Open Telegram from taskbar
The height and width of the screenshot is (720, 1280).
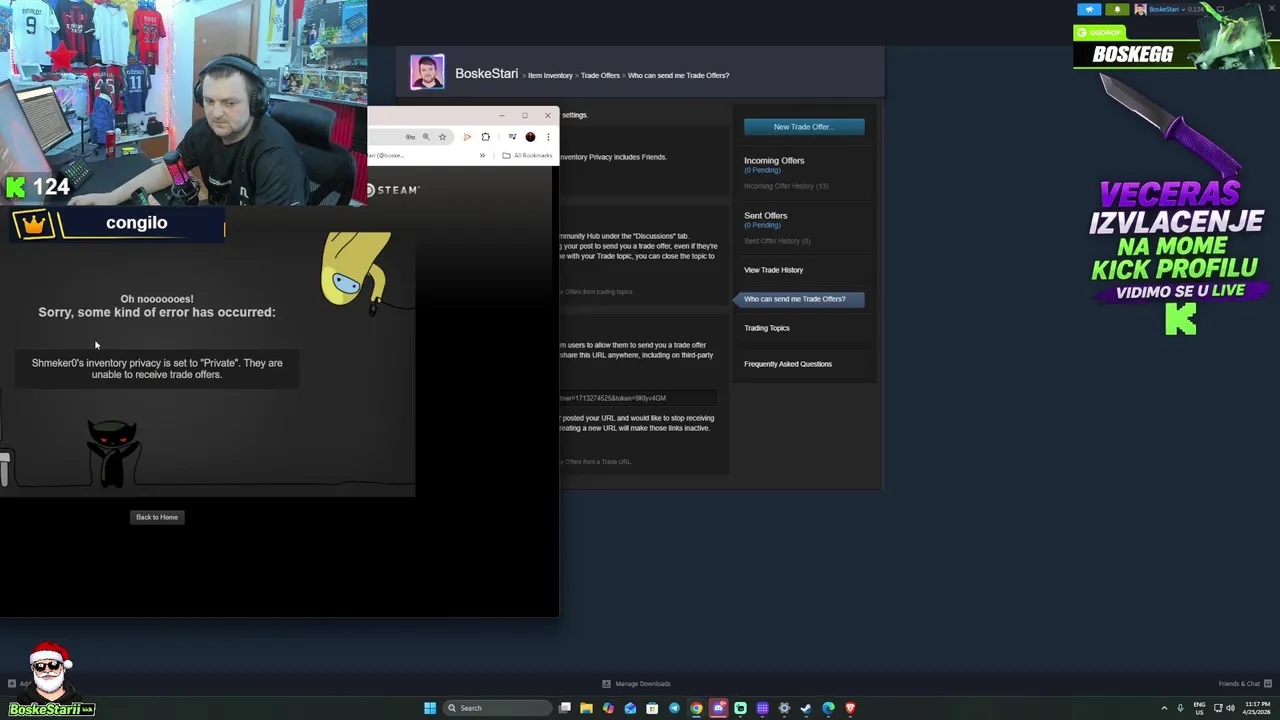pos(674,708)
